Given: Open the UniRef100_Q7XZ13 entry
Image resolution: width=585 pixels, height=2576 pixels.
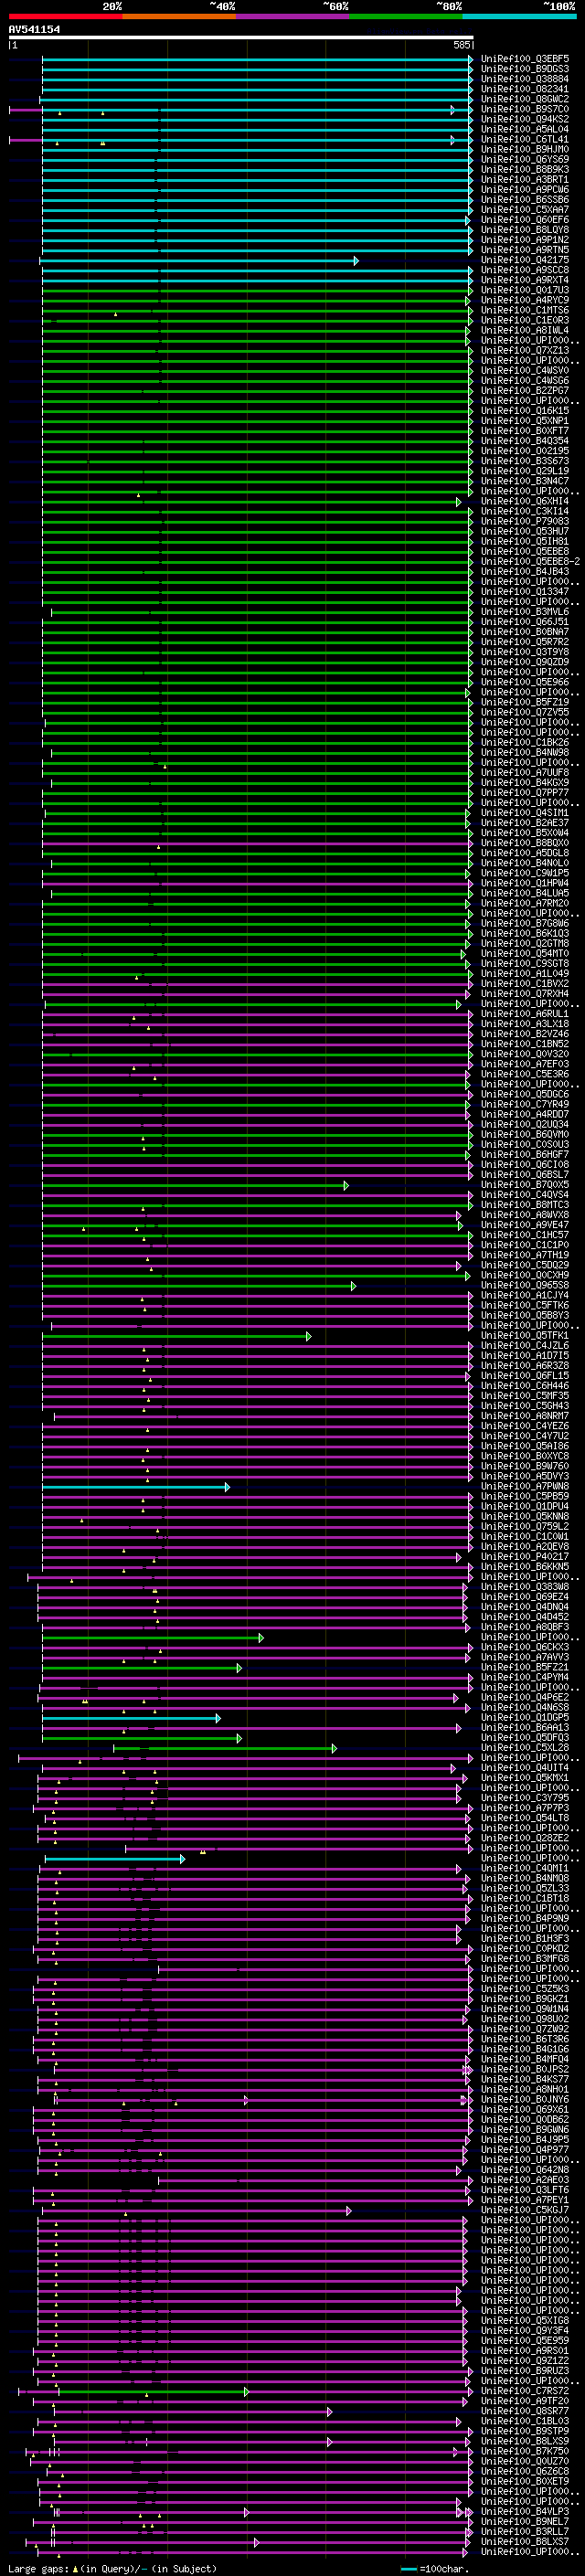Looking at the screenshot, I should click(x=525, y=351).
